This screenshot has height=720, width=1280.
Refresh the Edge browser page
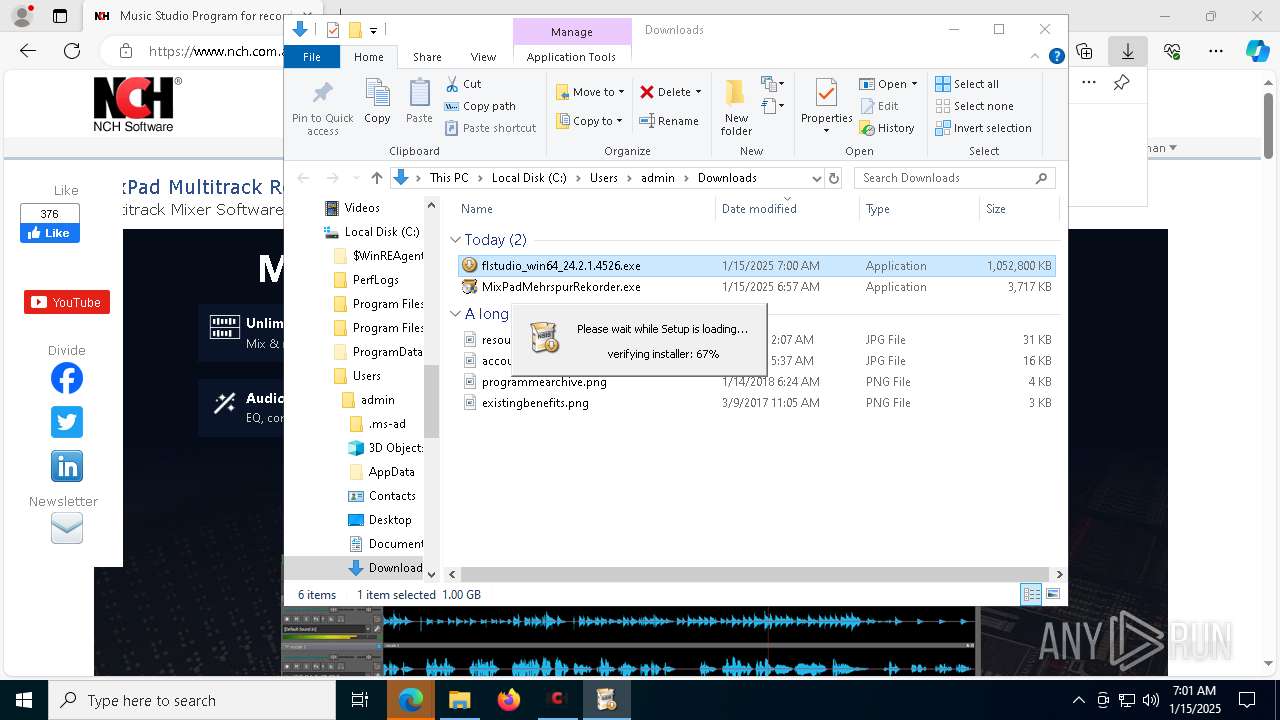72,51
